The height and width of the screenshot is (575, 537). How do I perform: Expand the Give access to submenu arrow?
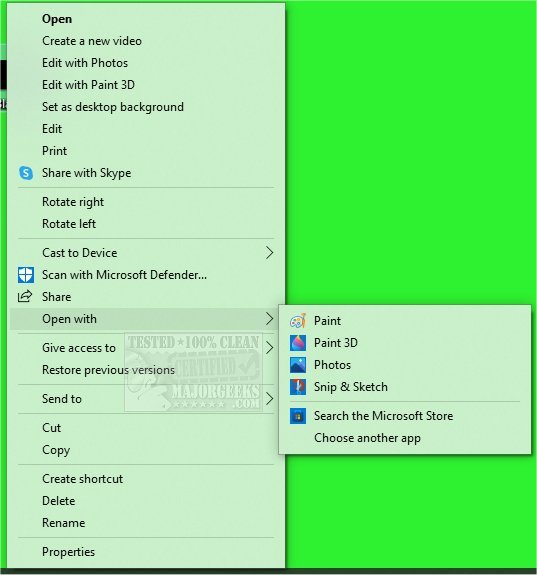(x=270, y=348)
